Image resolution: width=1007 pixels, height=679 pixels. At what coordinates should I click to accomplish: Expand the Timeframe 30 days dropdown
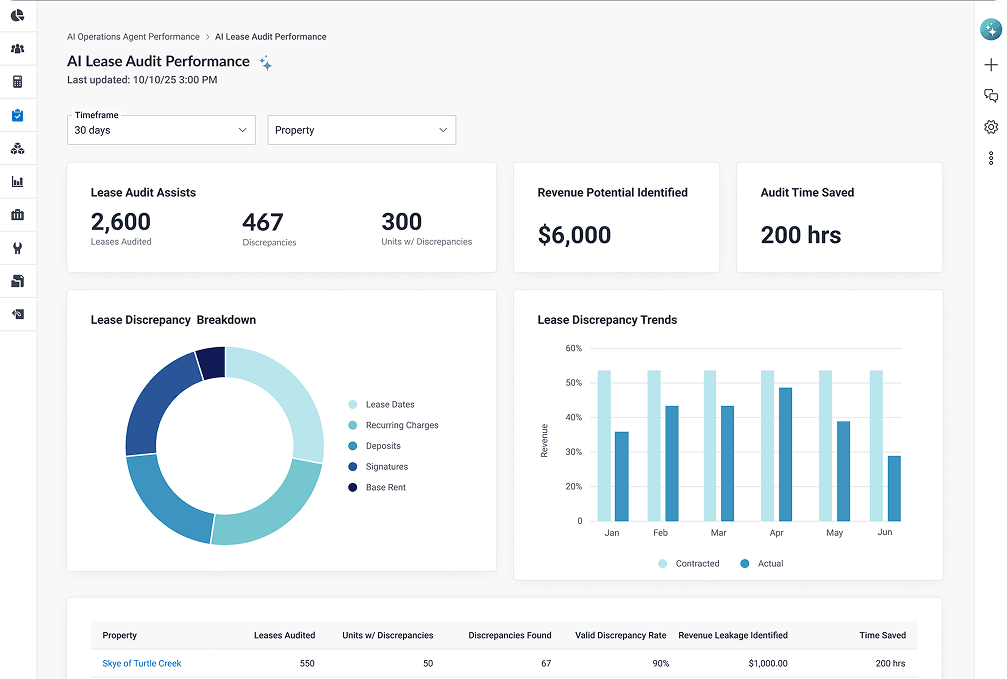click(x=161, y=130)
